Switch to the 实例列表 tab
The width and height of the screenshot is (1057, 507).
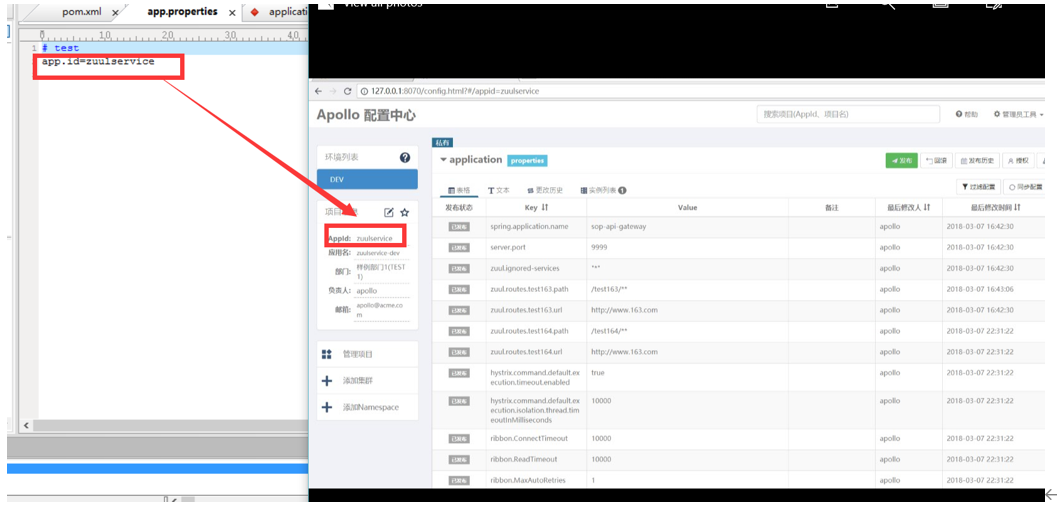coord(603,191)
